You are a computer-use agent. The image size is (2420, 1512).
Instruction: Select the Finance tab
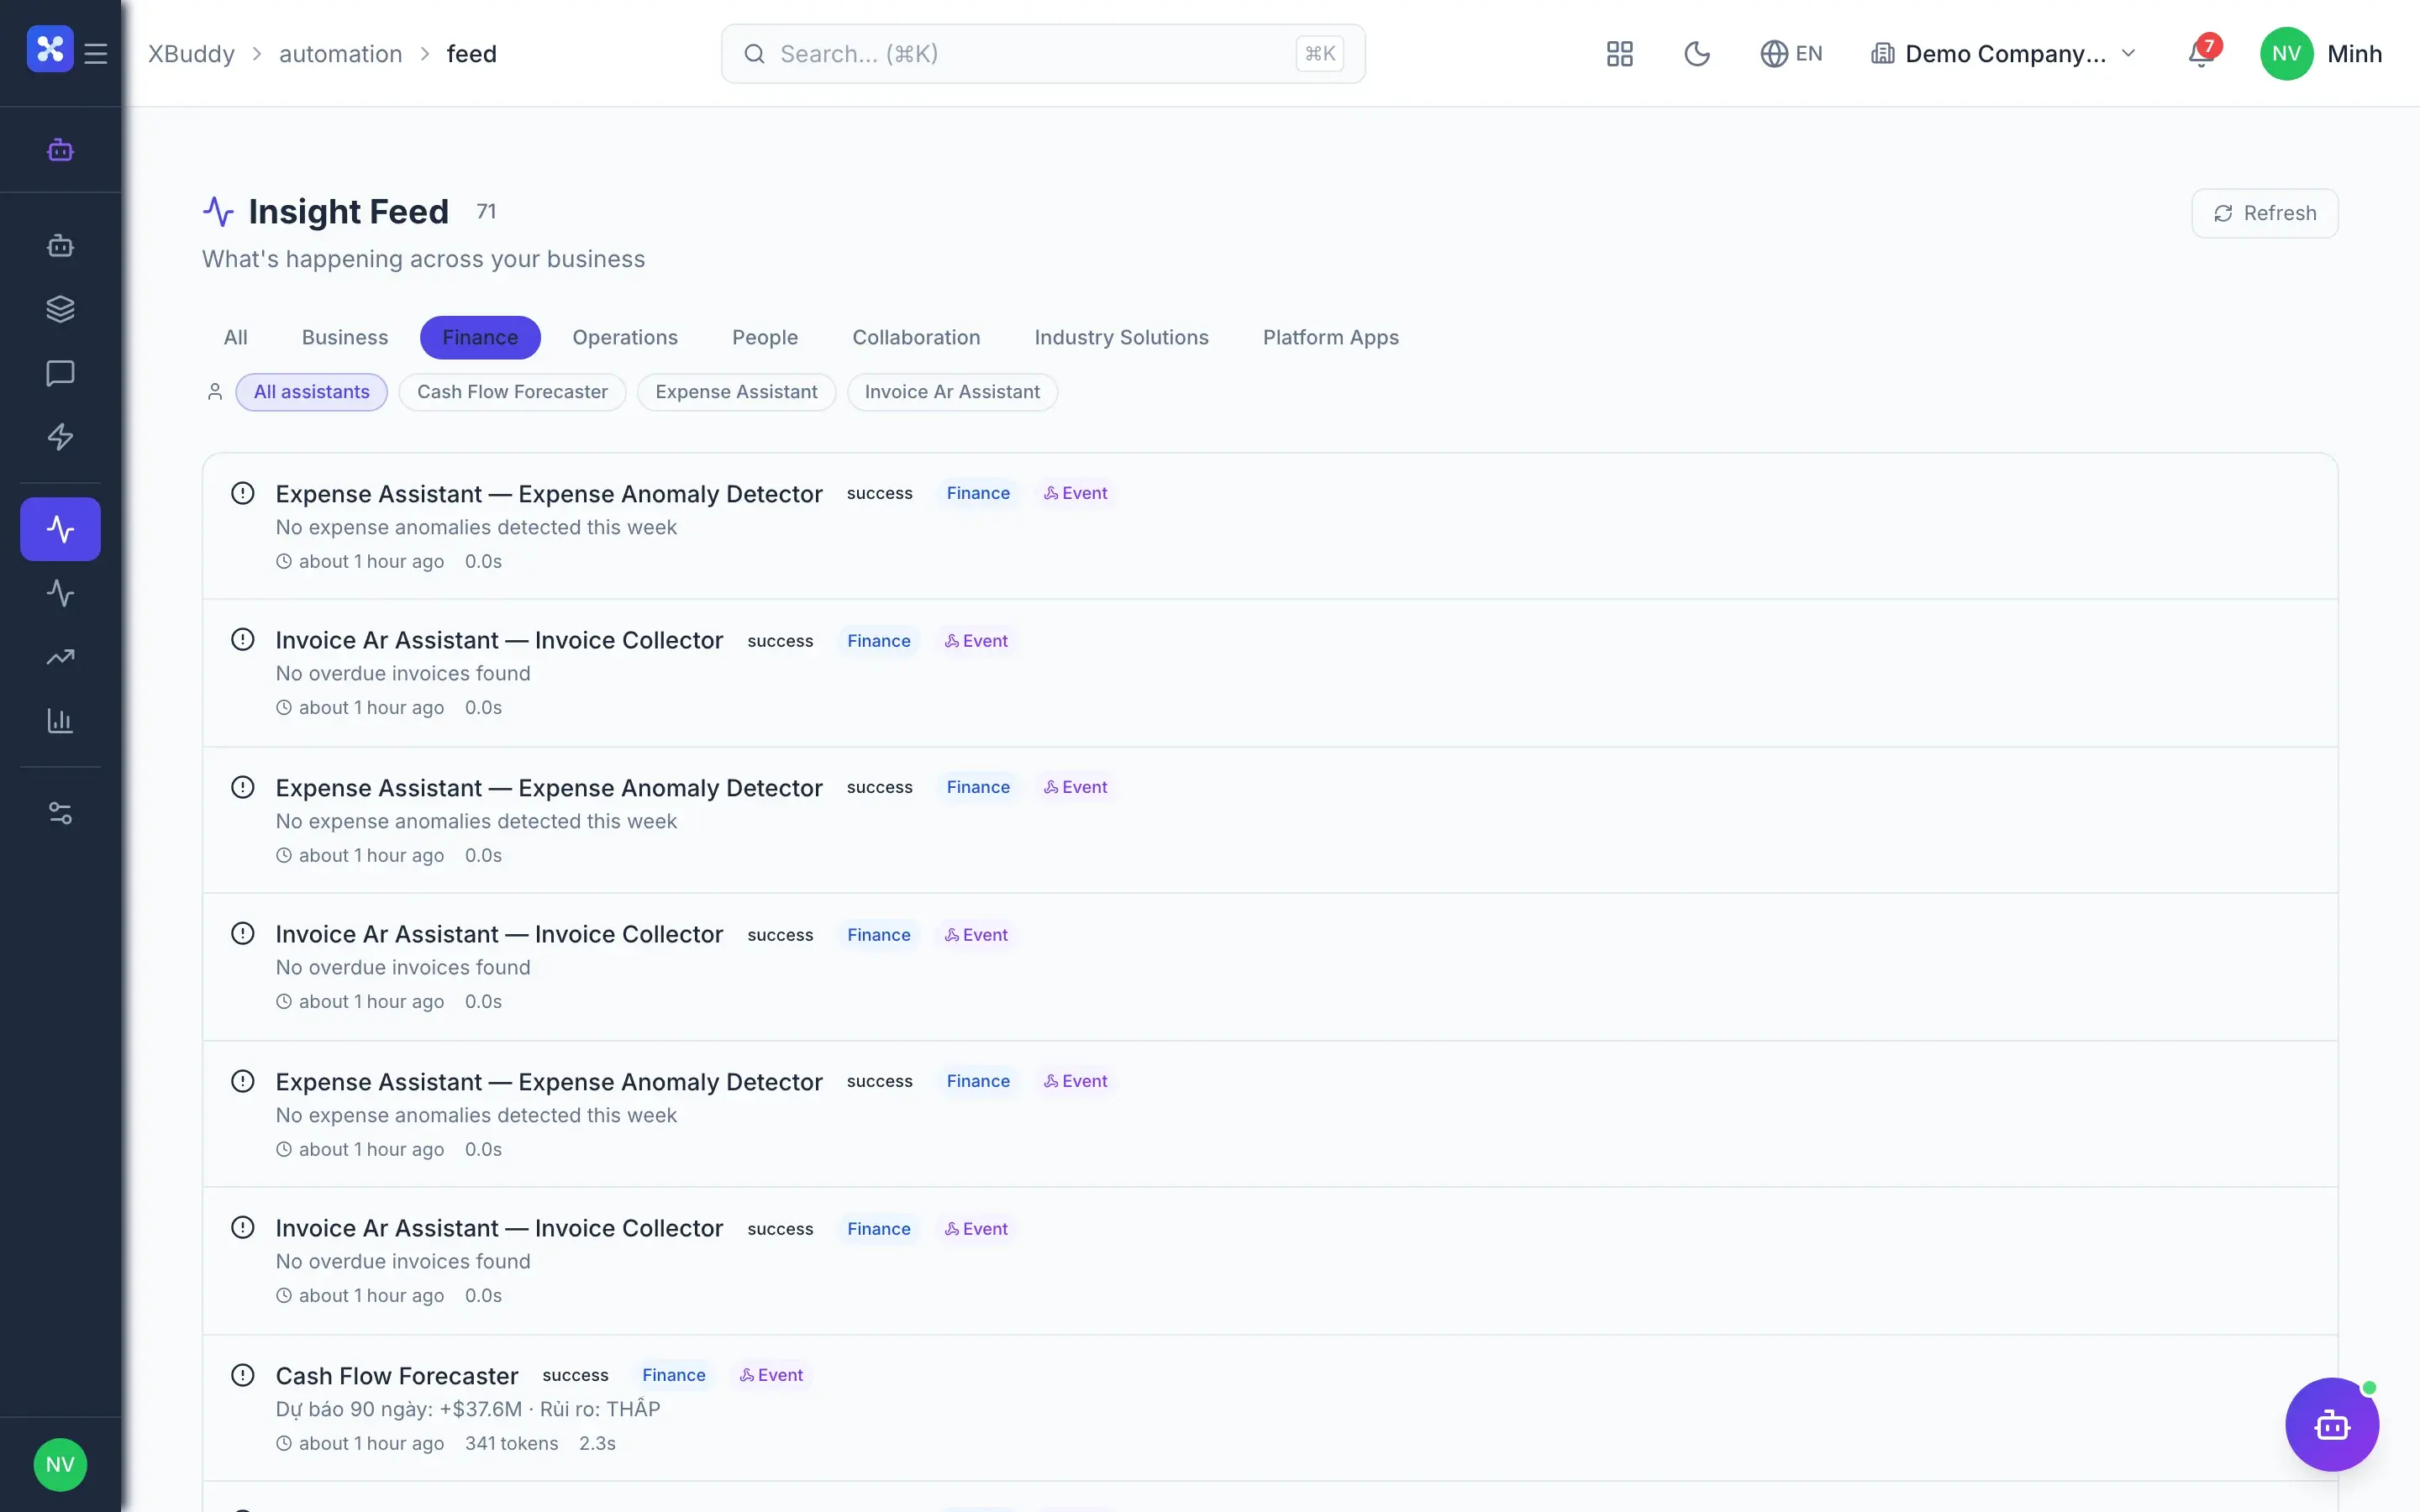pyautogui.click(x=480, y=337)
